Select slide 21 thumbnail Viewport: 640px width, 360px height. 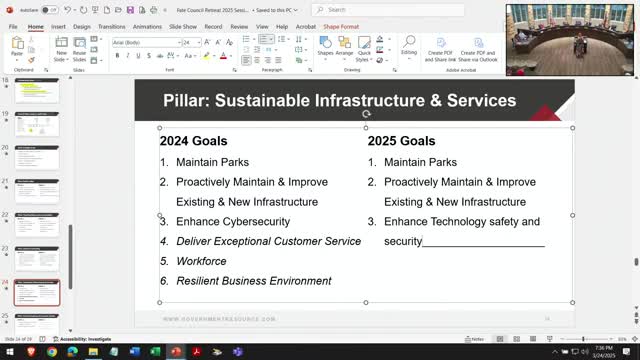click(37, 191)
